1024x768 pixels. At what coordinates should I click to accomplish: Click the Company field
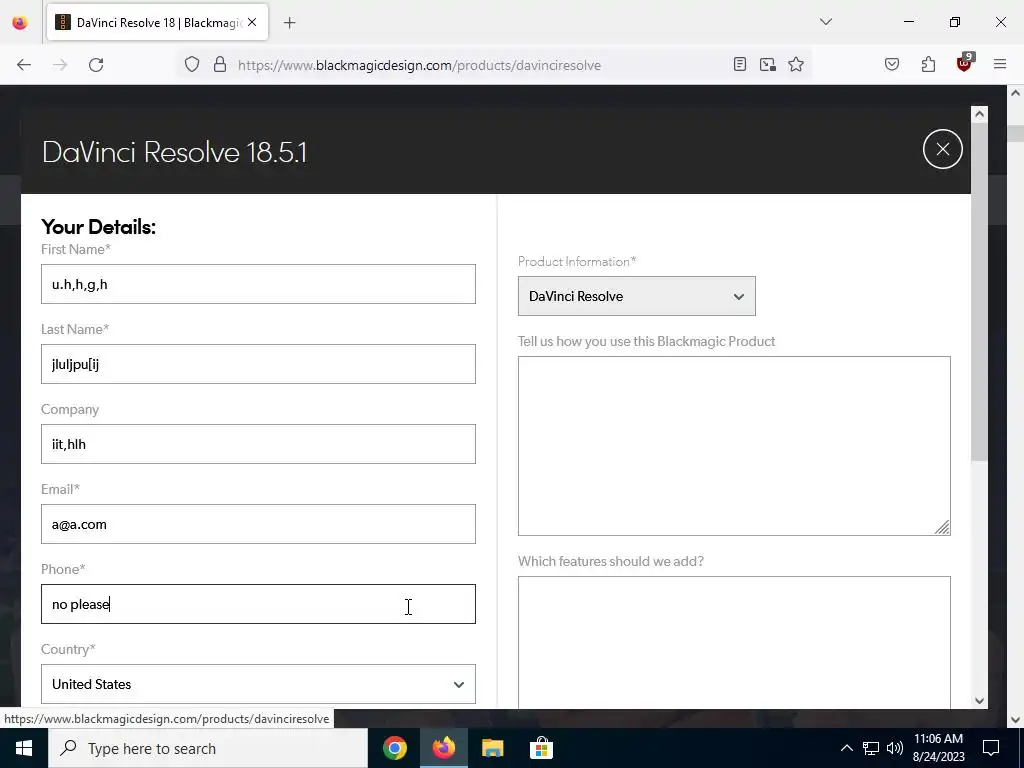click(x=258, y=444)
